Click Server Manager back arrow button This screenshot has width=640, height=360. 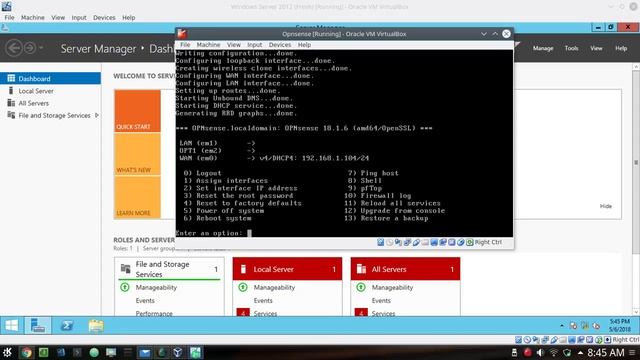tap(14, 48)
